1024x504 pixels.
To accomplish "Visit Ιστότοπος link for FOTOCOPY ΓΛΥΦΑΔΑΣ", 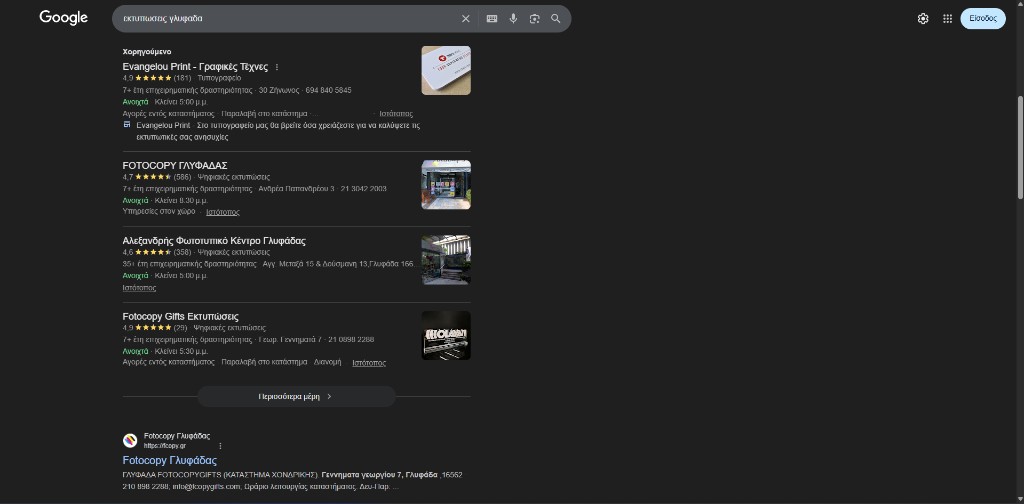I will coord(223,212).
